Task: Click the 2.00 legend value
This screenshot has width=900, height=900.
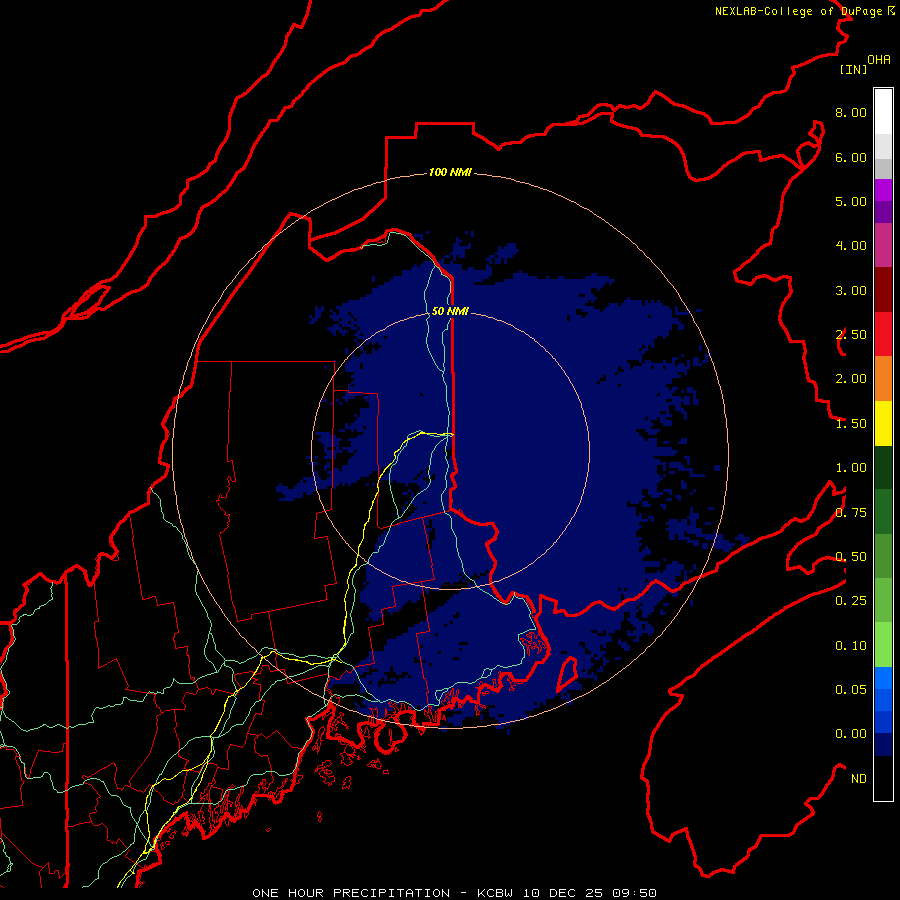Action: coord(851,379)
